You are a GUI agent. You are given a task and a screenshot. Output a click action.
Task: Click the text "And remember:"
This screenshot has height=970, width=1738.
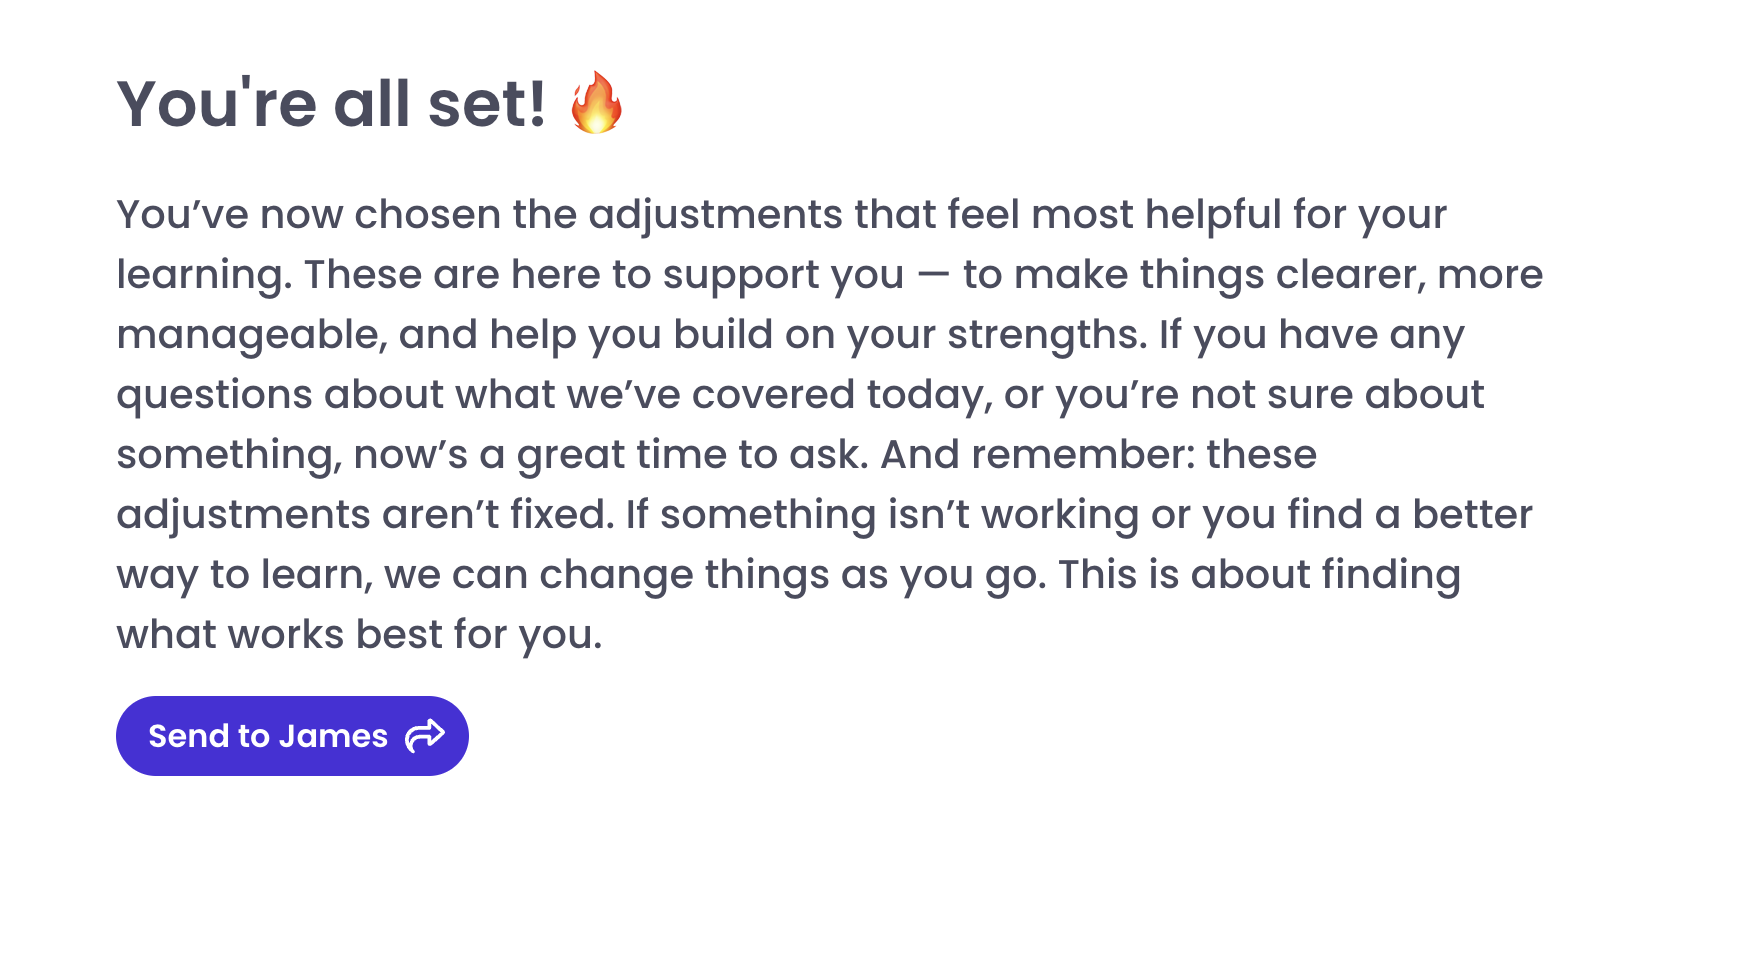[1037, 455]
